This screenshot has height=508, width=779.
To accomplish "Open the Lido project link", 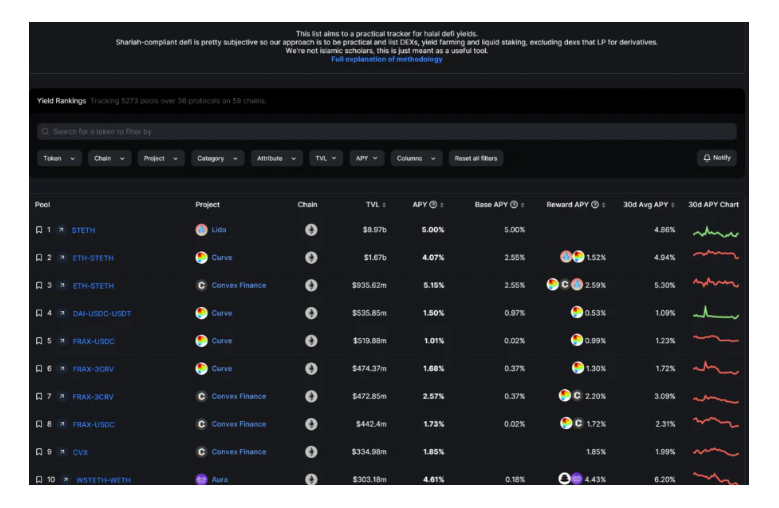I will click(x=219, y=230).
